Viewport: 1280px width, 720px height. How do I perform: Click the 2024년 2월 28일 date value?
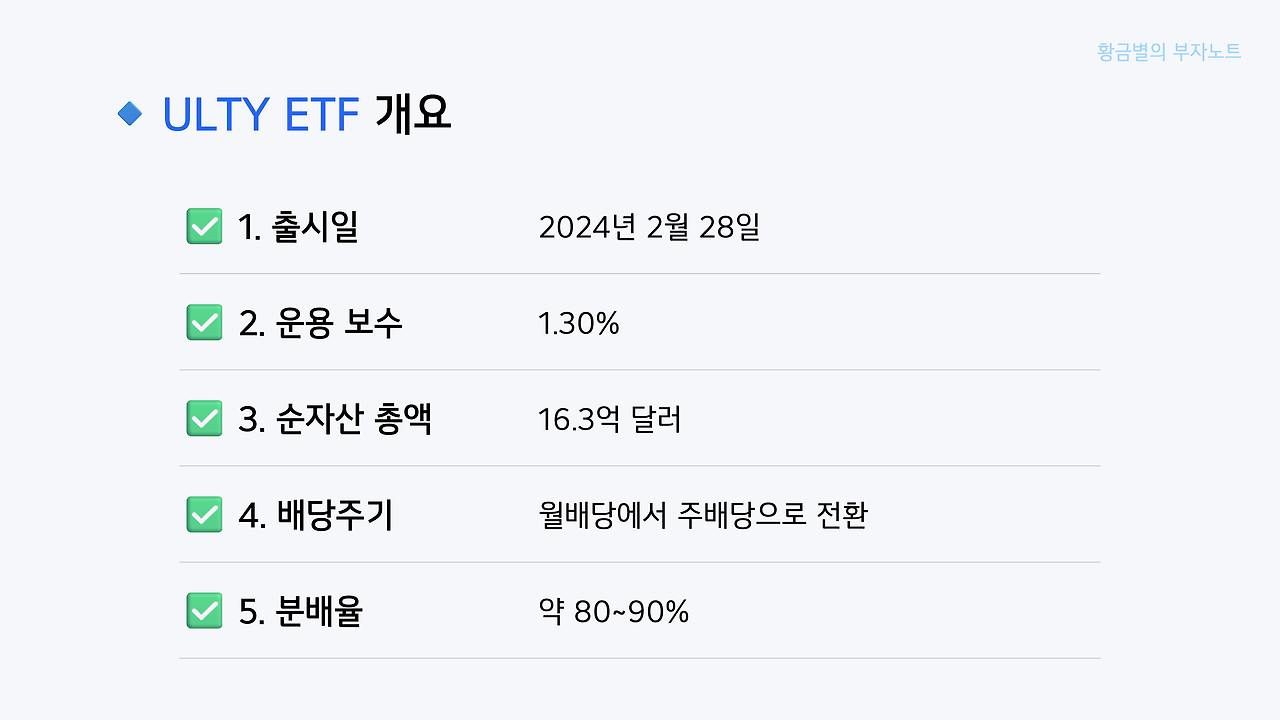(x=649, y=228)
